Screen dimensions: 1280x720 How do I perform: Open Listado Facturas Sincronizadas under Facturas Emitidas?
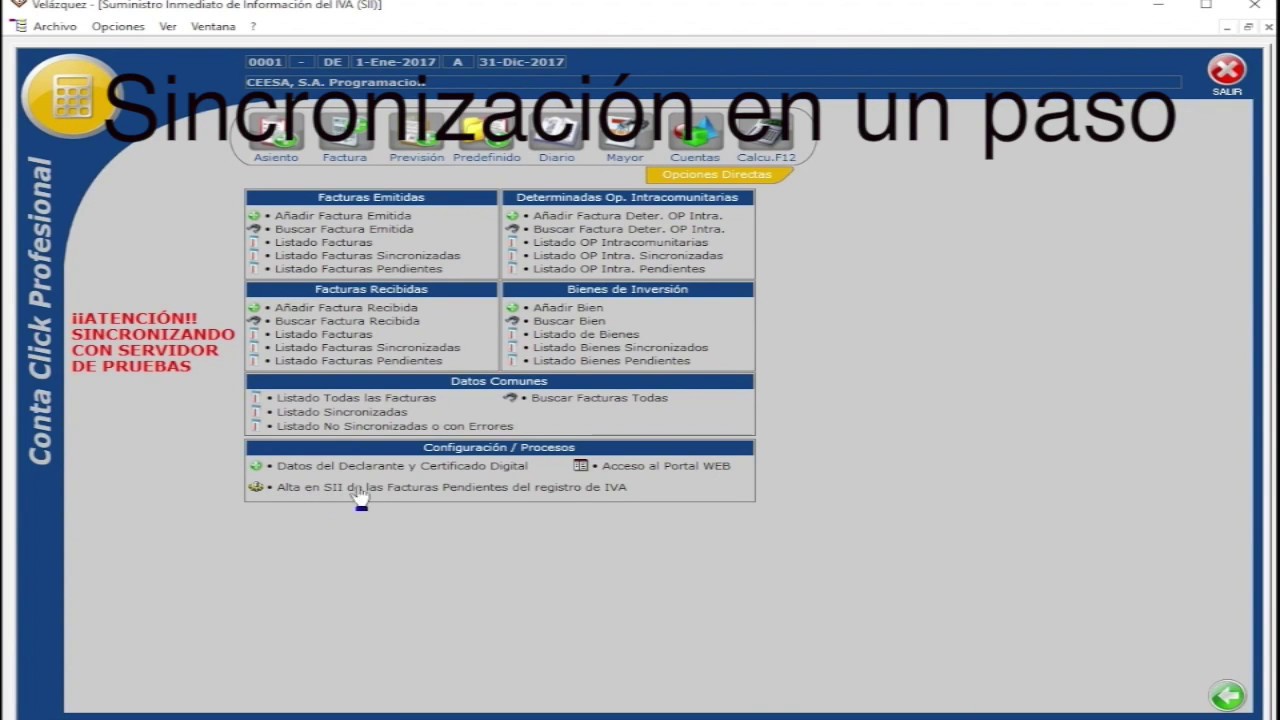click(x=368, y=256)
